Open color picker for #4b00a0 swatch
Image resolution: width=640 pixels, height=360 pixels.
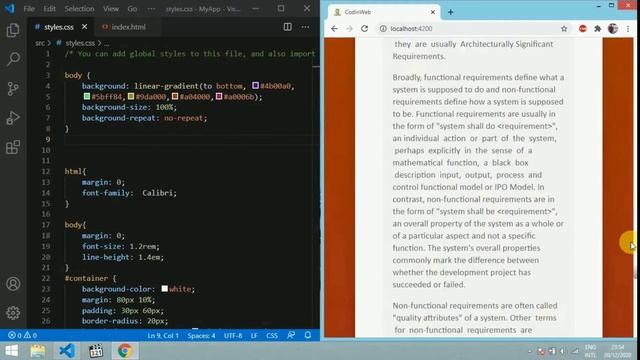point(256,86)
